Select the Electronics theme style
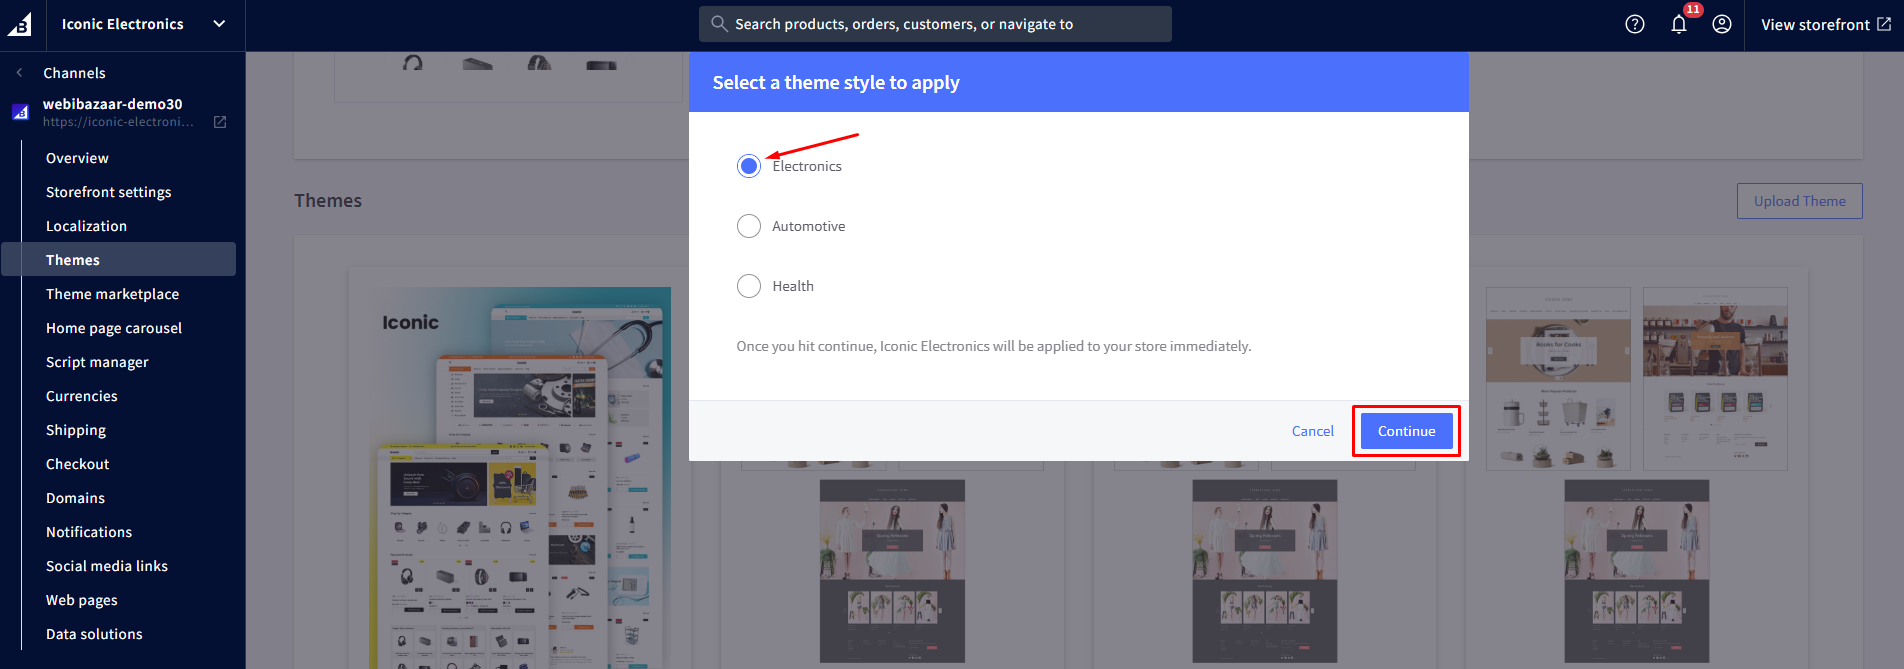The image size is (1904, 669). click(749, 166)
